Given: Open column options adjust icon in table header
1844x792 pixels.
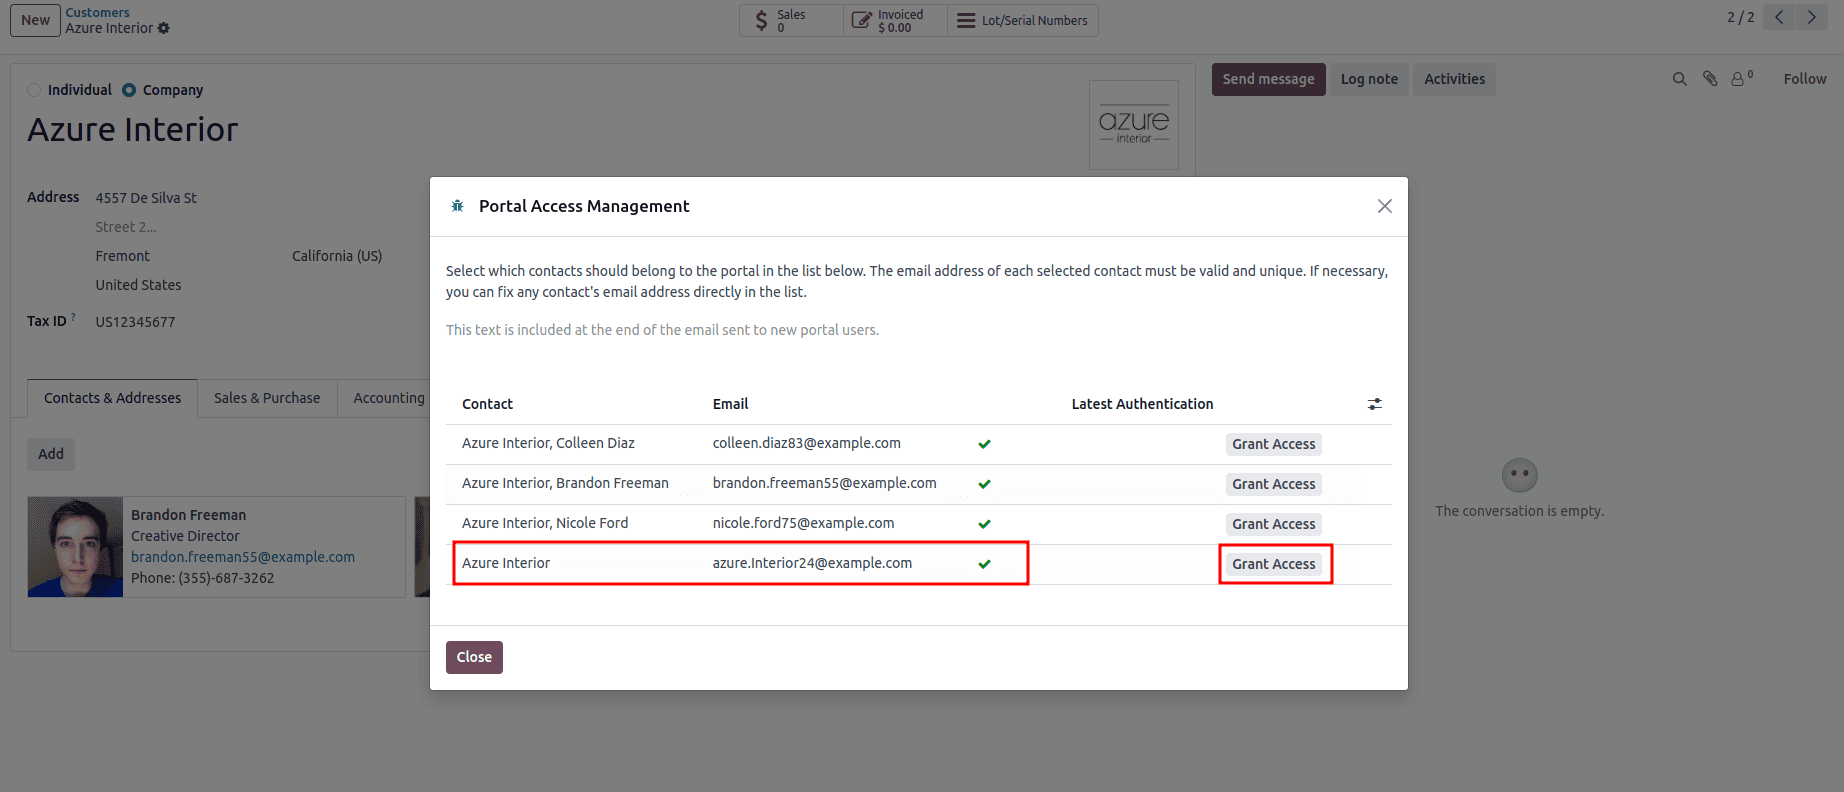Looking at the screenshot, I should coord(1375,404).
